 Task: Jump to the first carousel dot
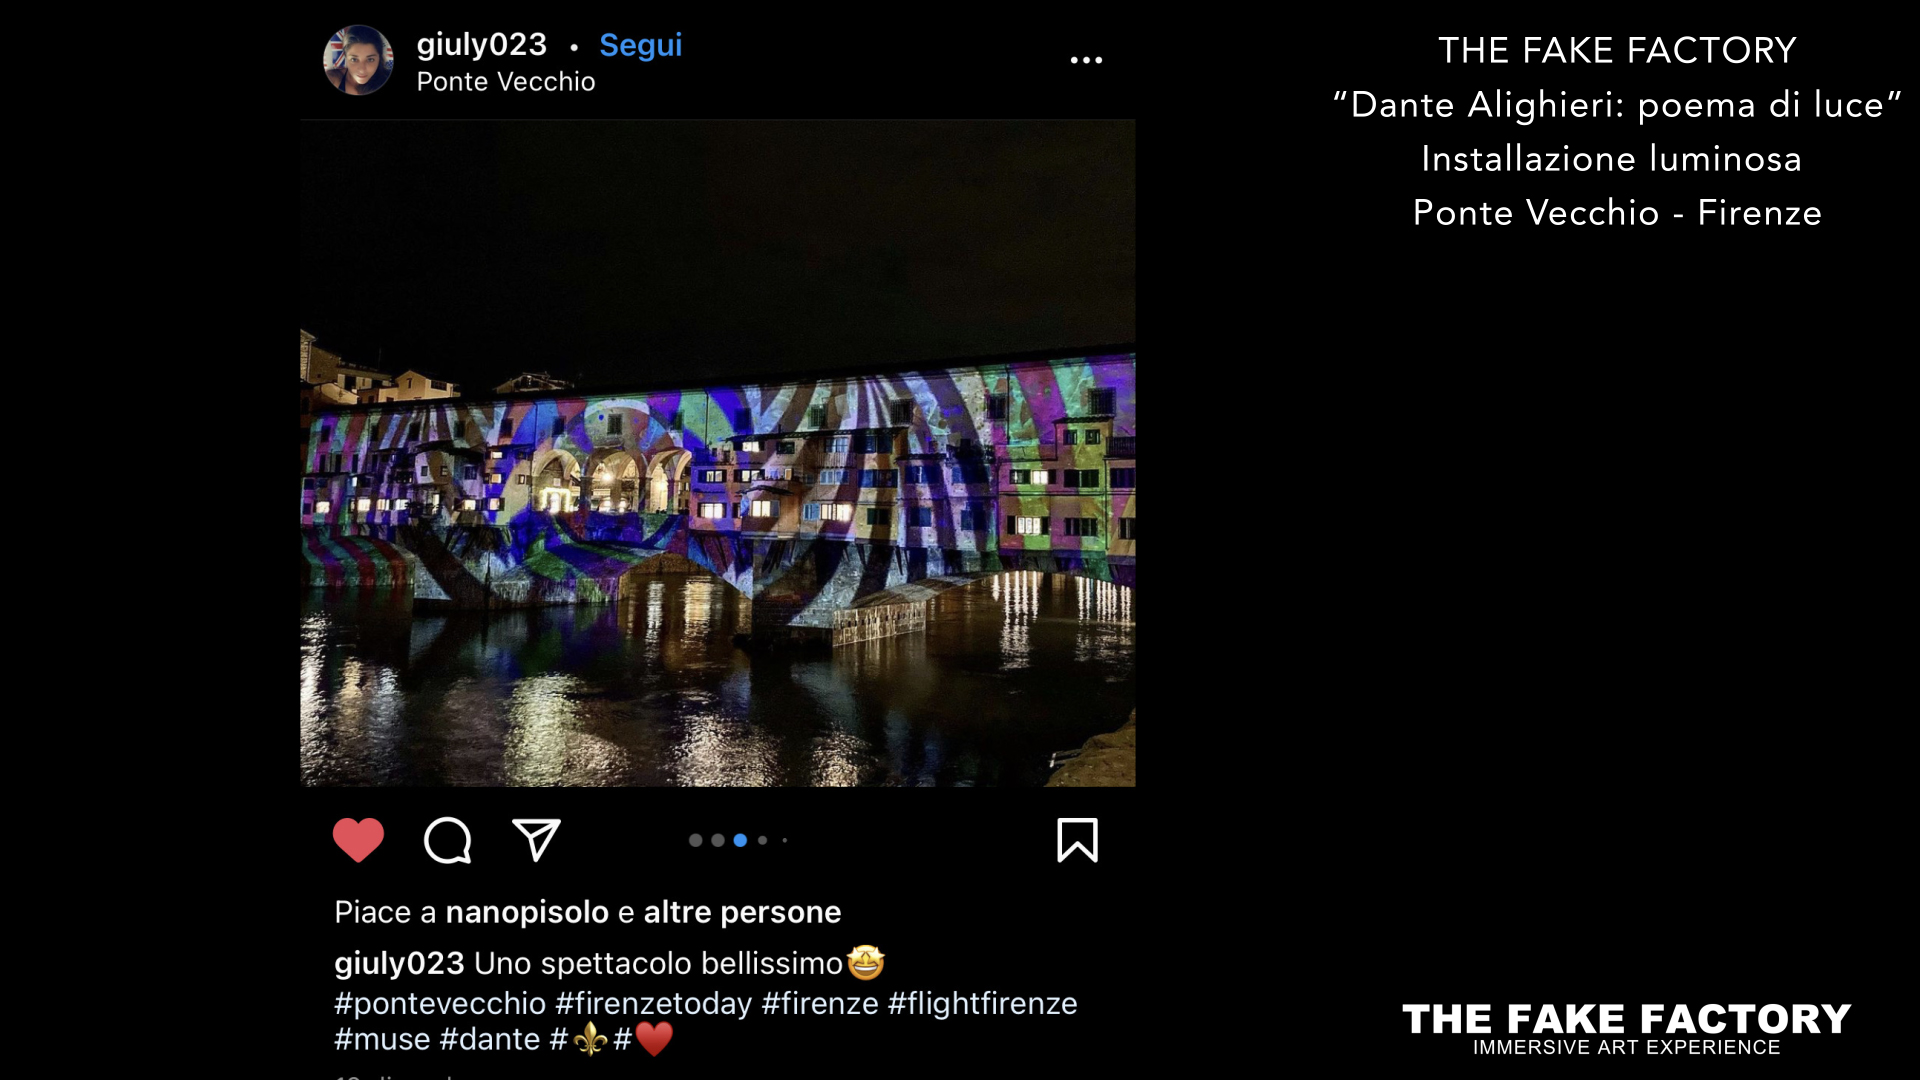[x=696, y=840]
